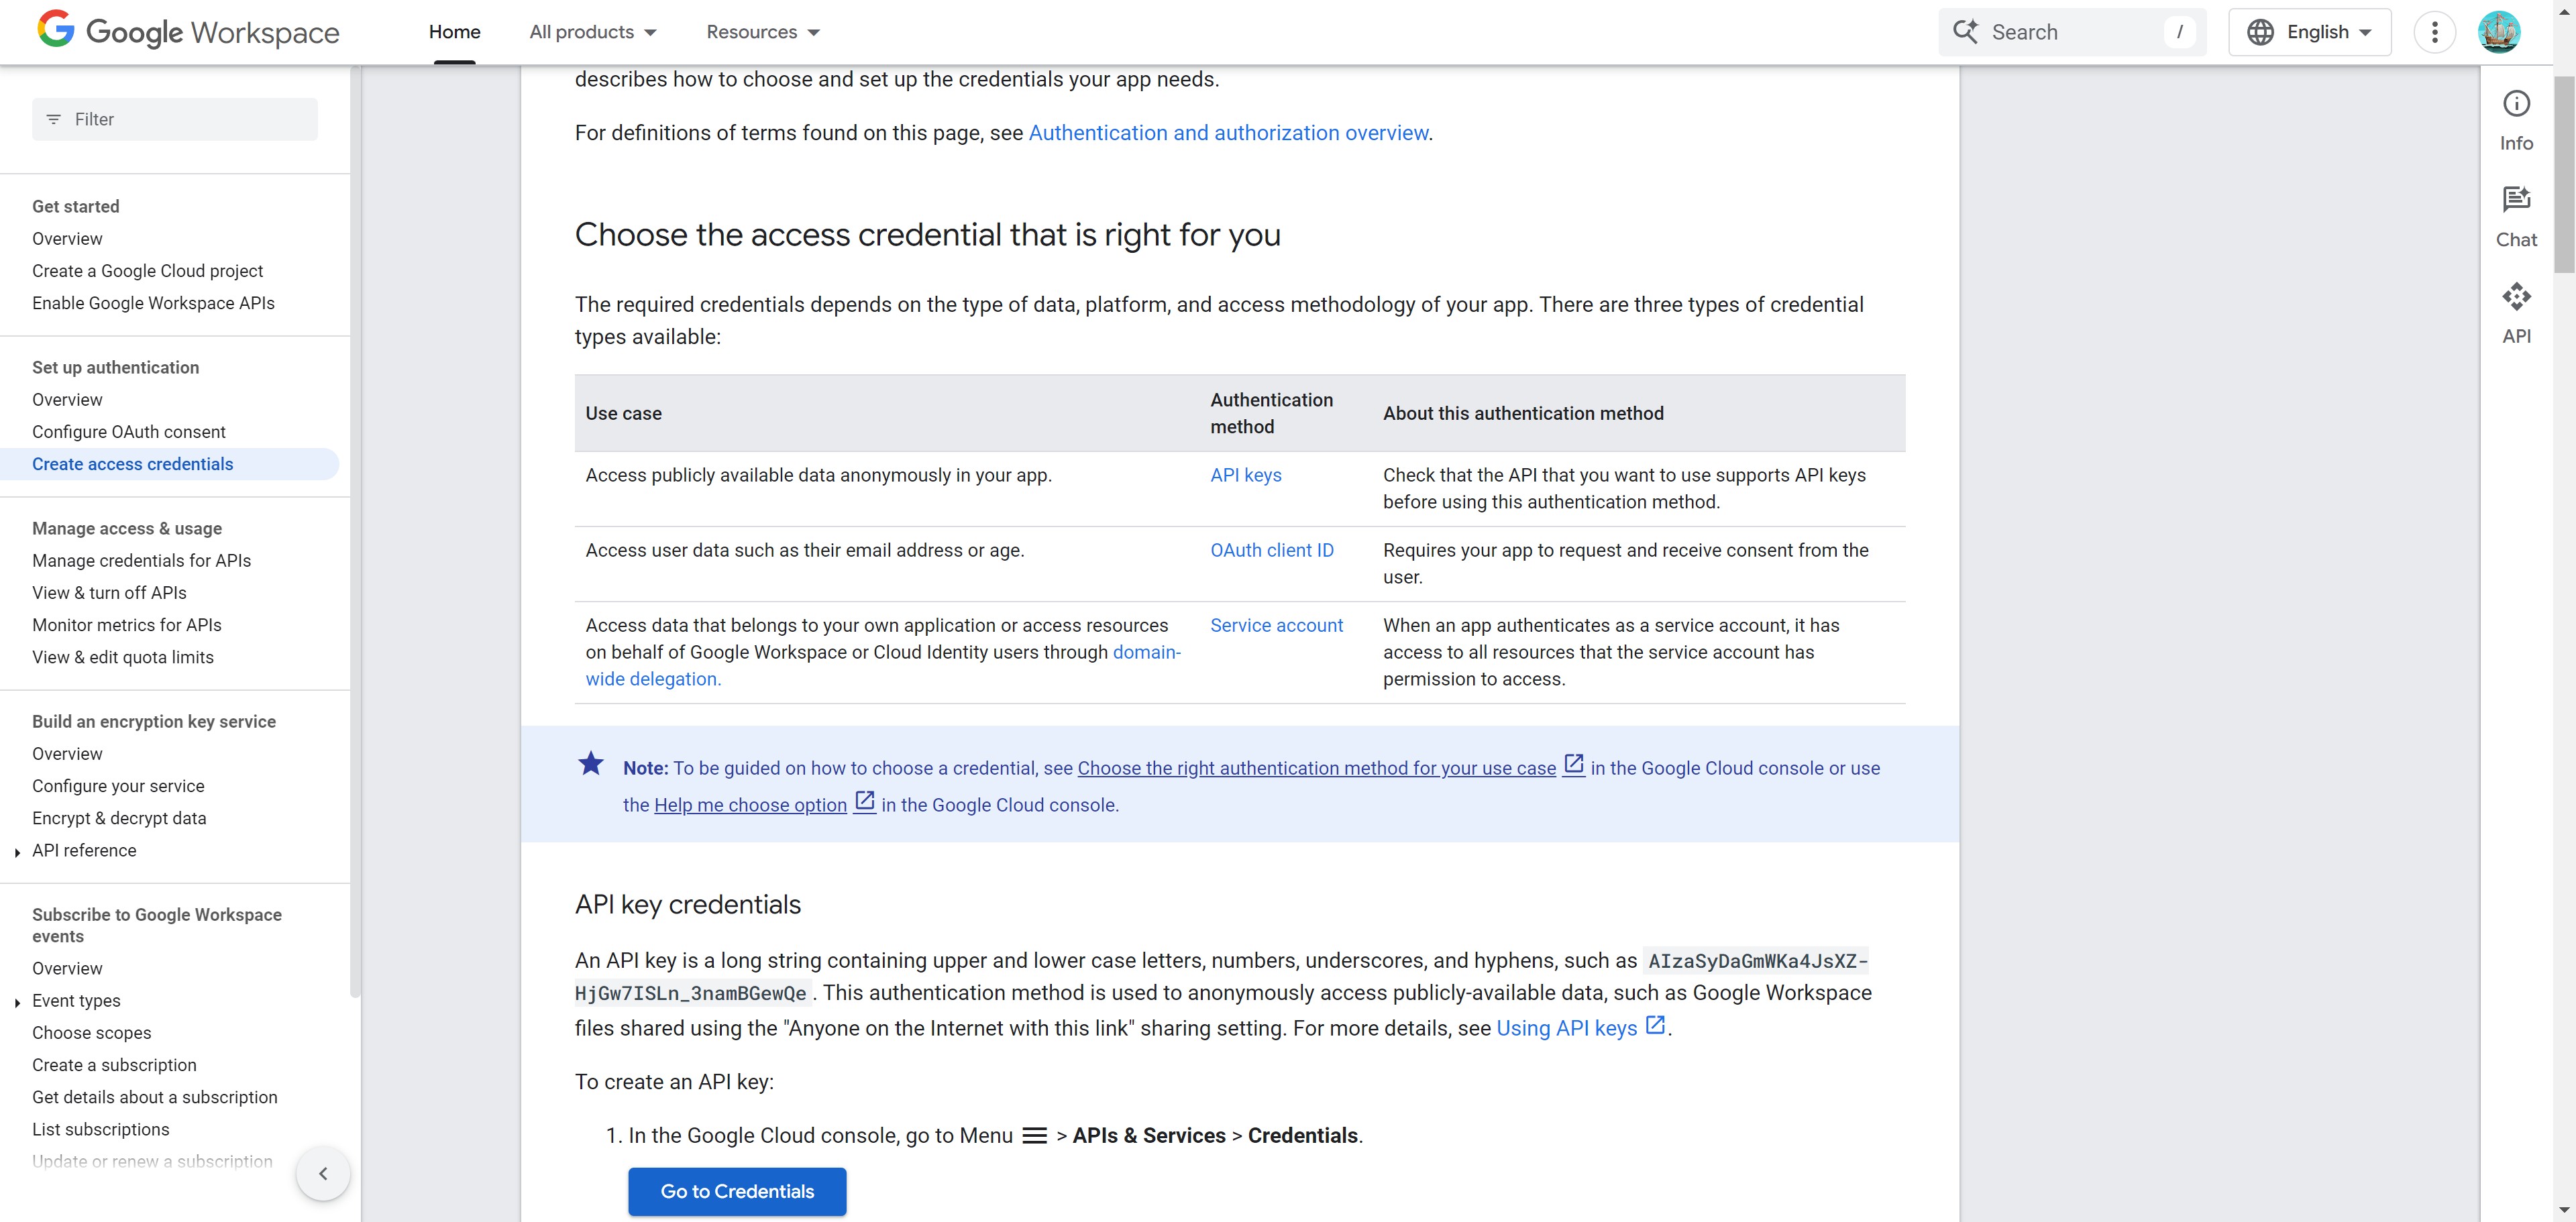Viewport: 2576px width, 1222px height.
Task: Expand the API reference tree item
Action: 18,852
